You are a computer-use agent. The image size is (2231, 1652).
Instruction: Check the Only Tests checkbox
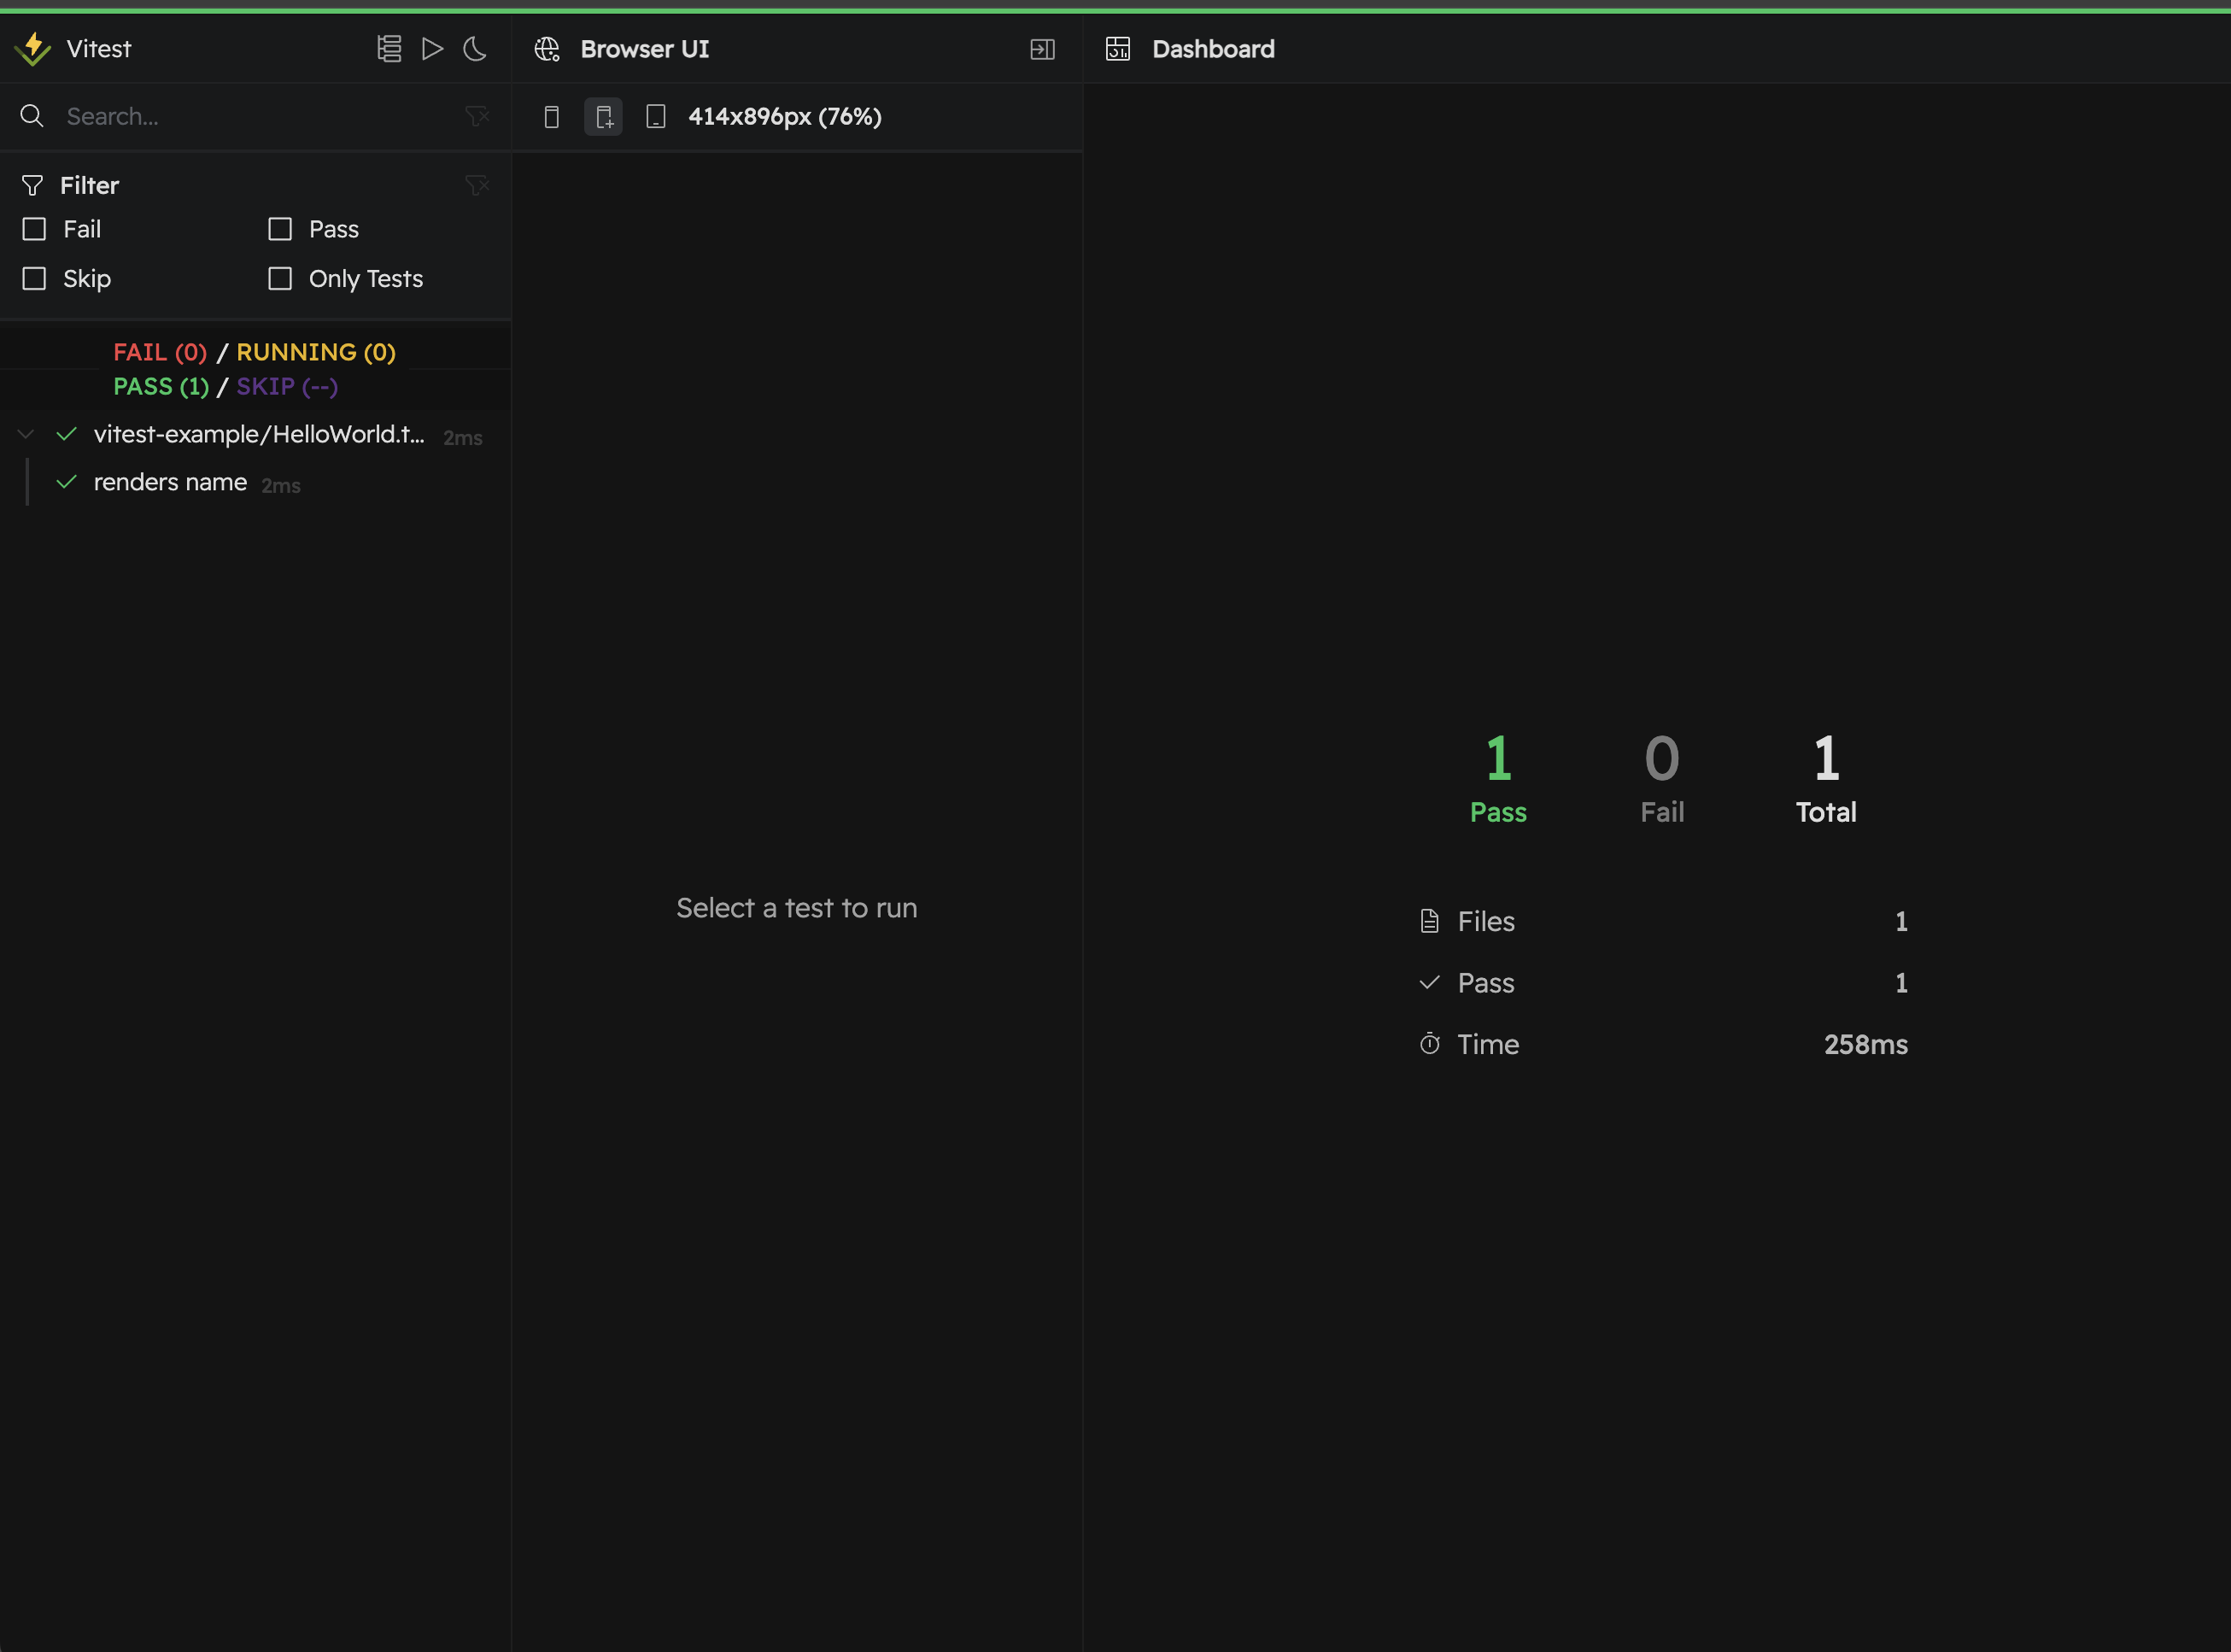tap(280, 278)
